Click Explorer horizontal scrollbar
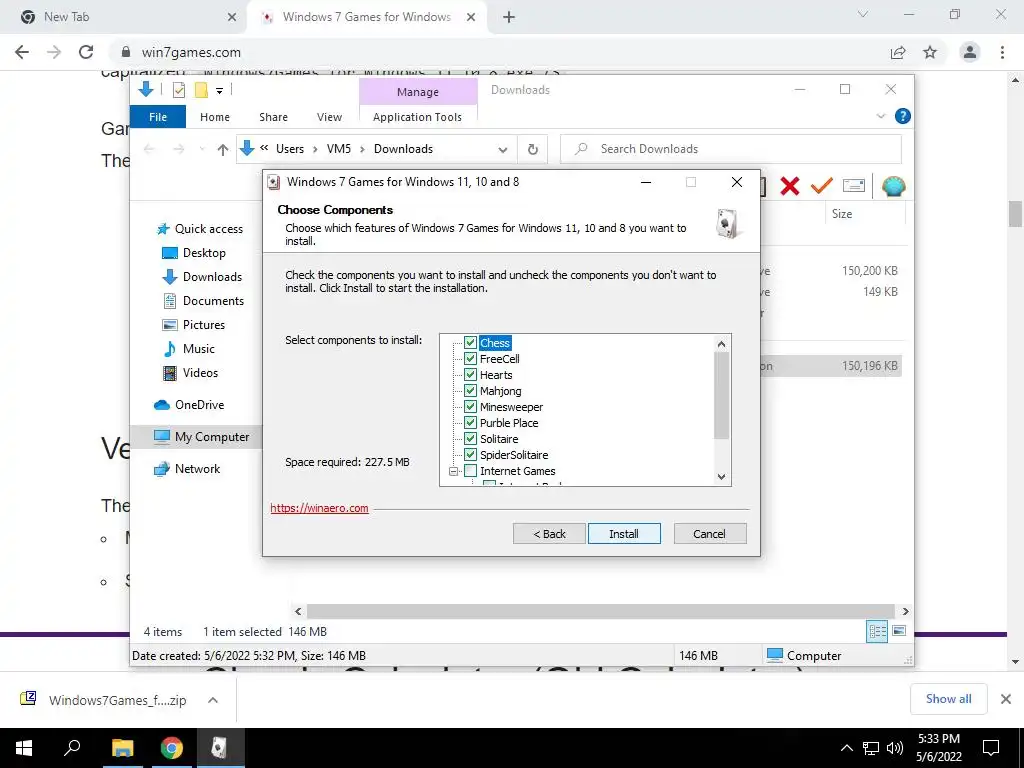The height and width of the screenshot is (768, 1024). click(601, 611)
